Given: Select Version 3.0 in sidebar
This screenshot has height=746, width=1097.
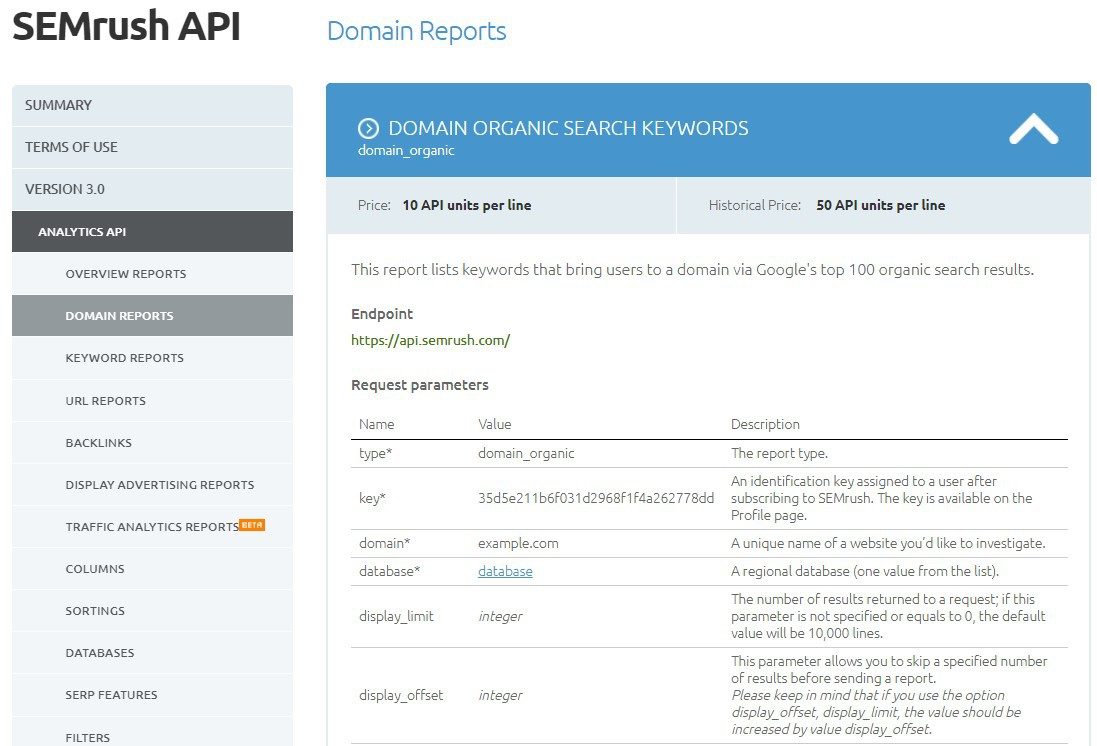Looking at the screenshot, I should coord(153,189).
